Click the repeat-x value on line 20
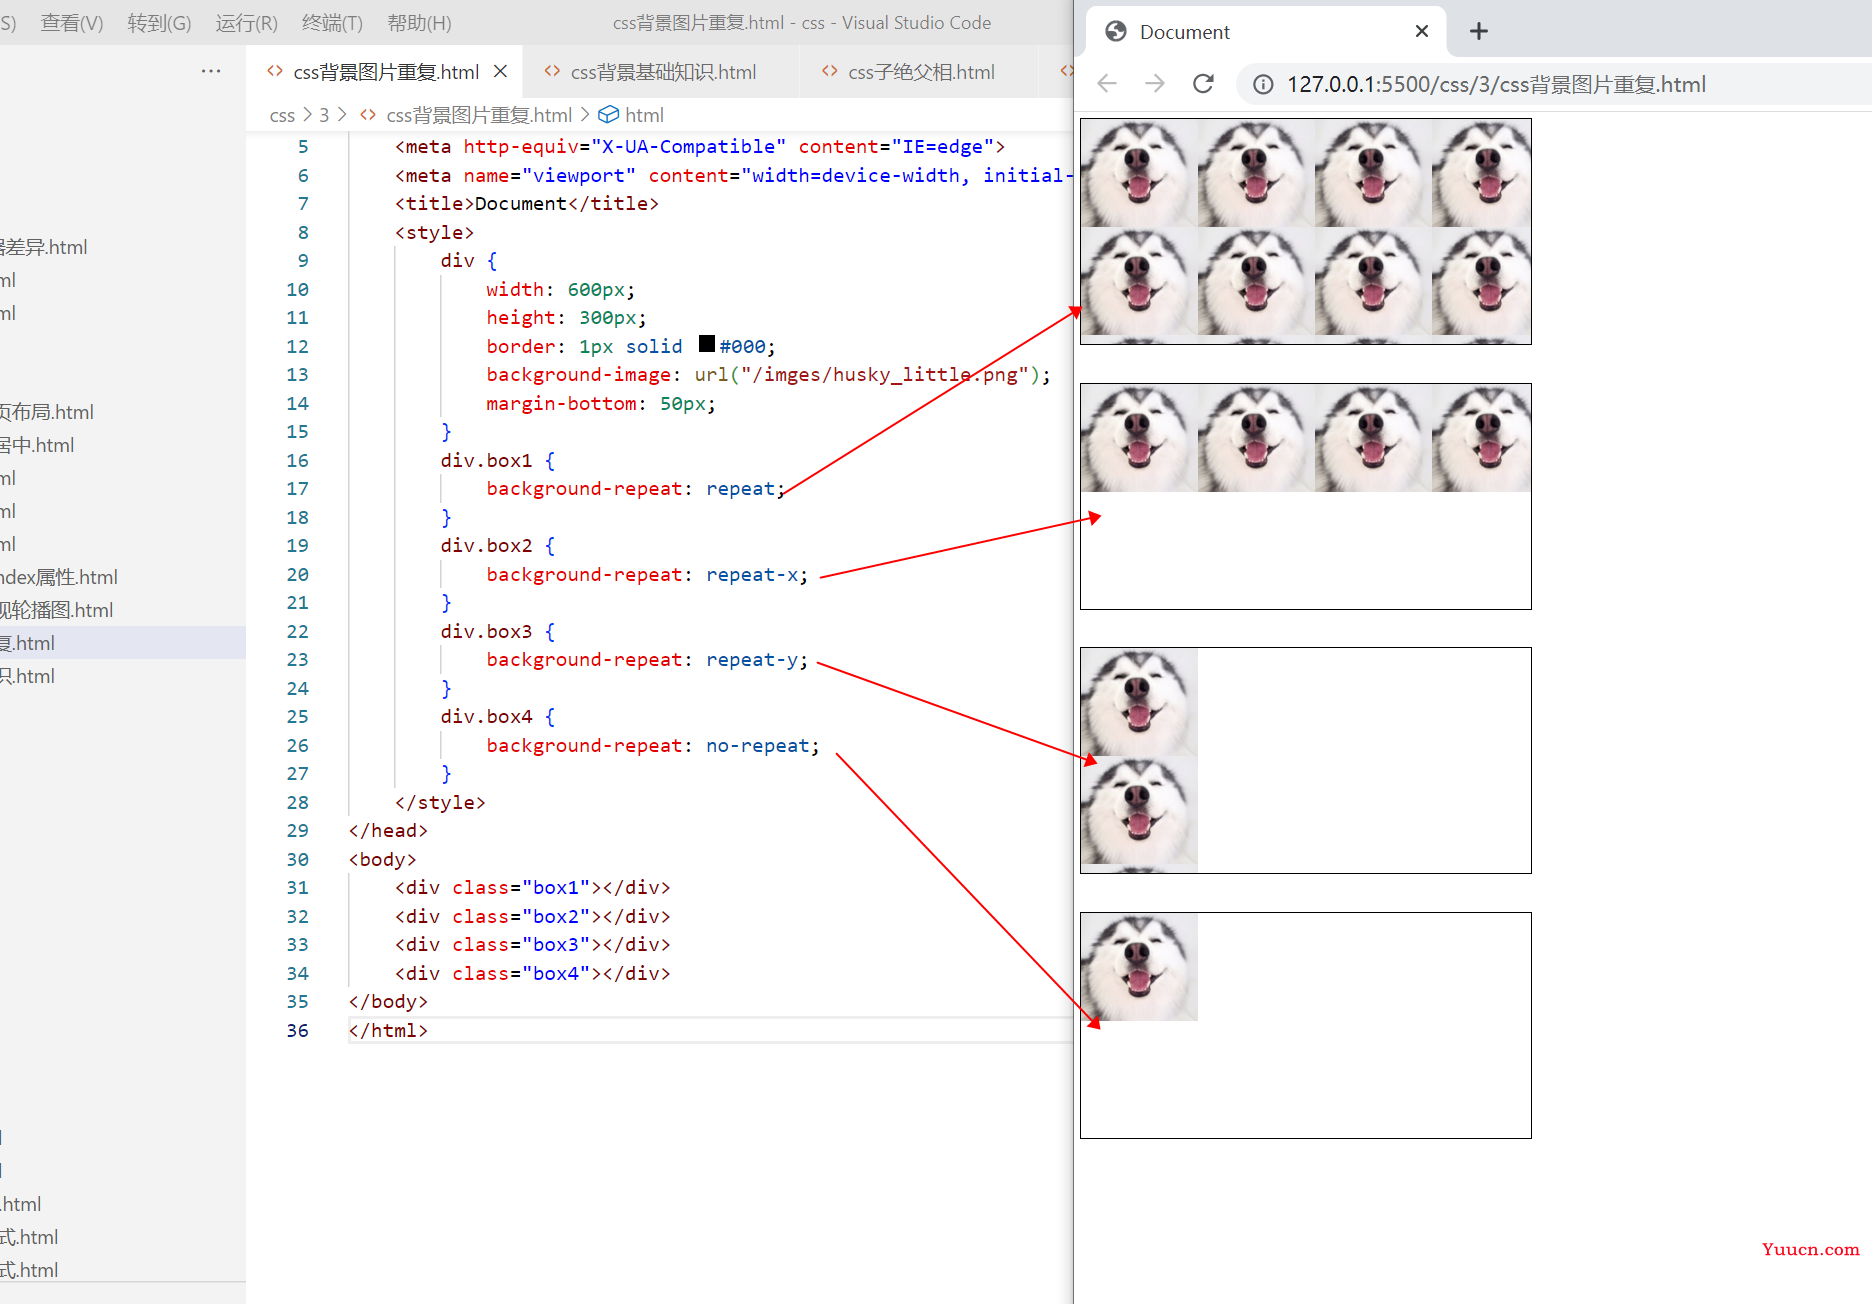Viewport: 1872px width, 1304px height. click(752, 574)
